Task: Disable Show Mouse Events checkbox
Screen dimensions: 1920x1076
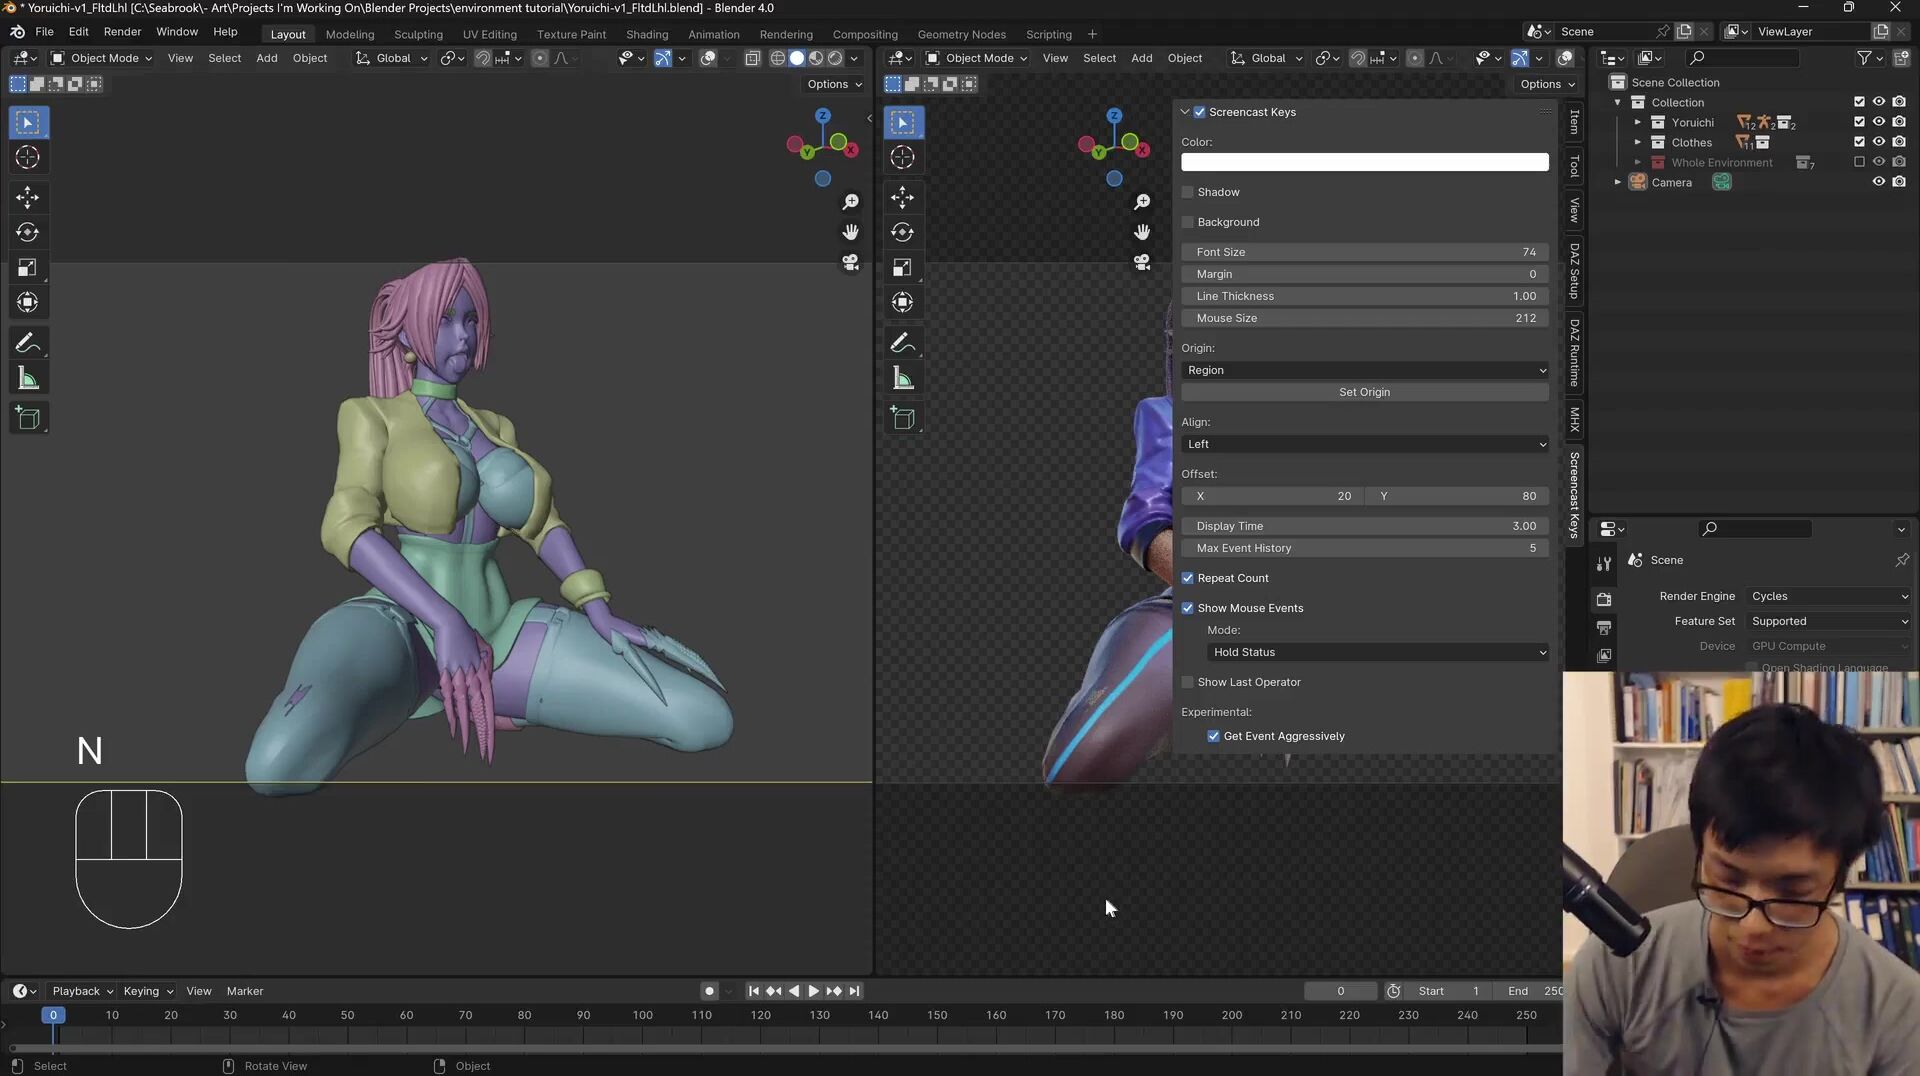Action: pos(1188,608)
